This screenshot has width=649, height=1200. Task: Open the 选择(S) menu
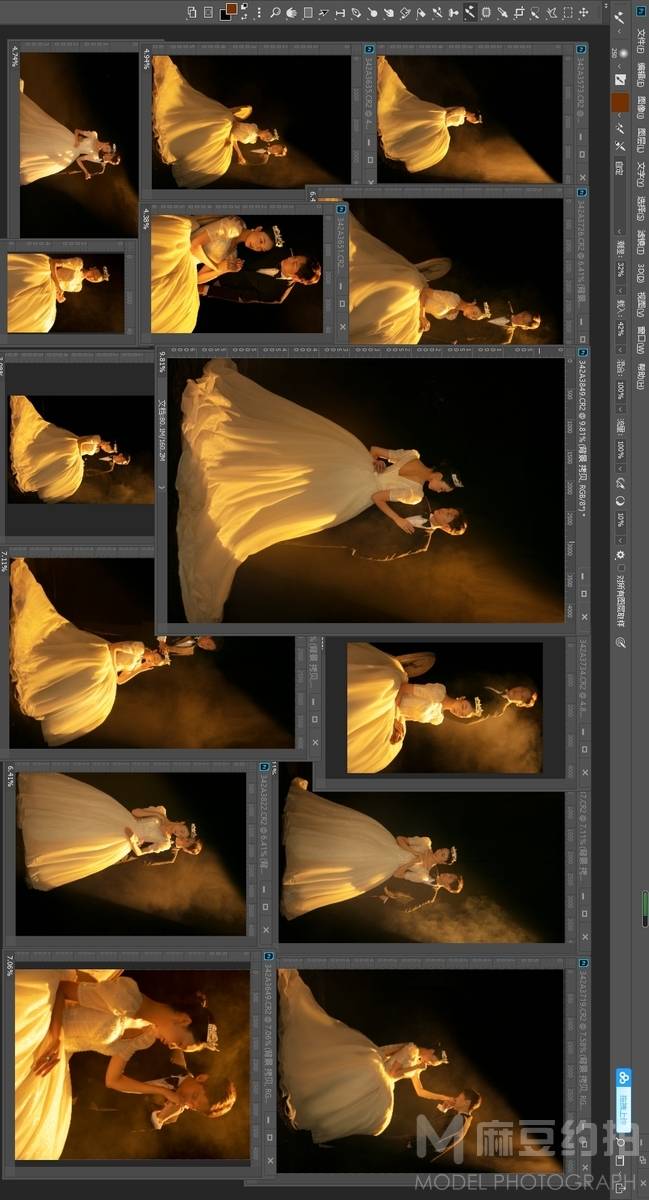[641, 210]
